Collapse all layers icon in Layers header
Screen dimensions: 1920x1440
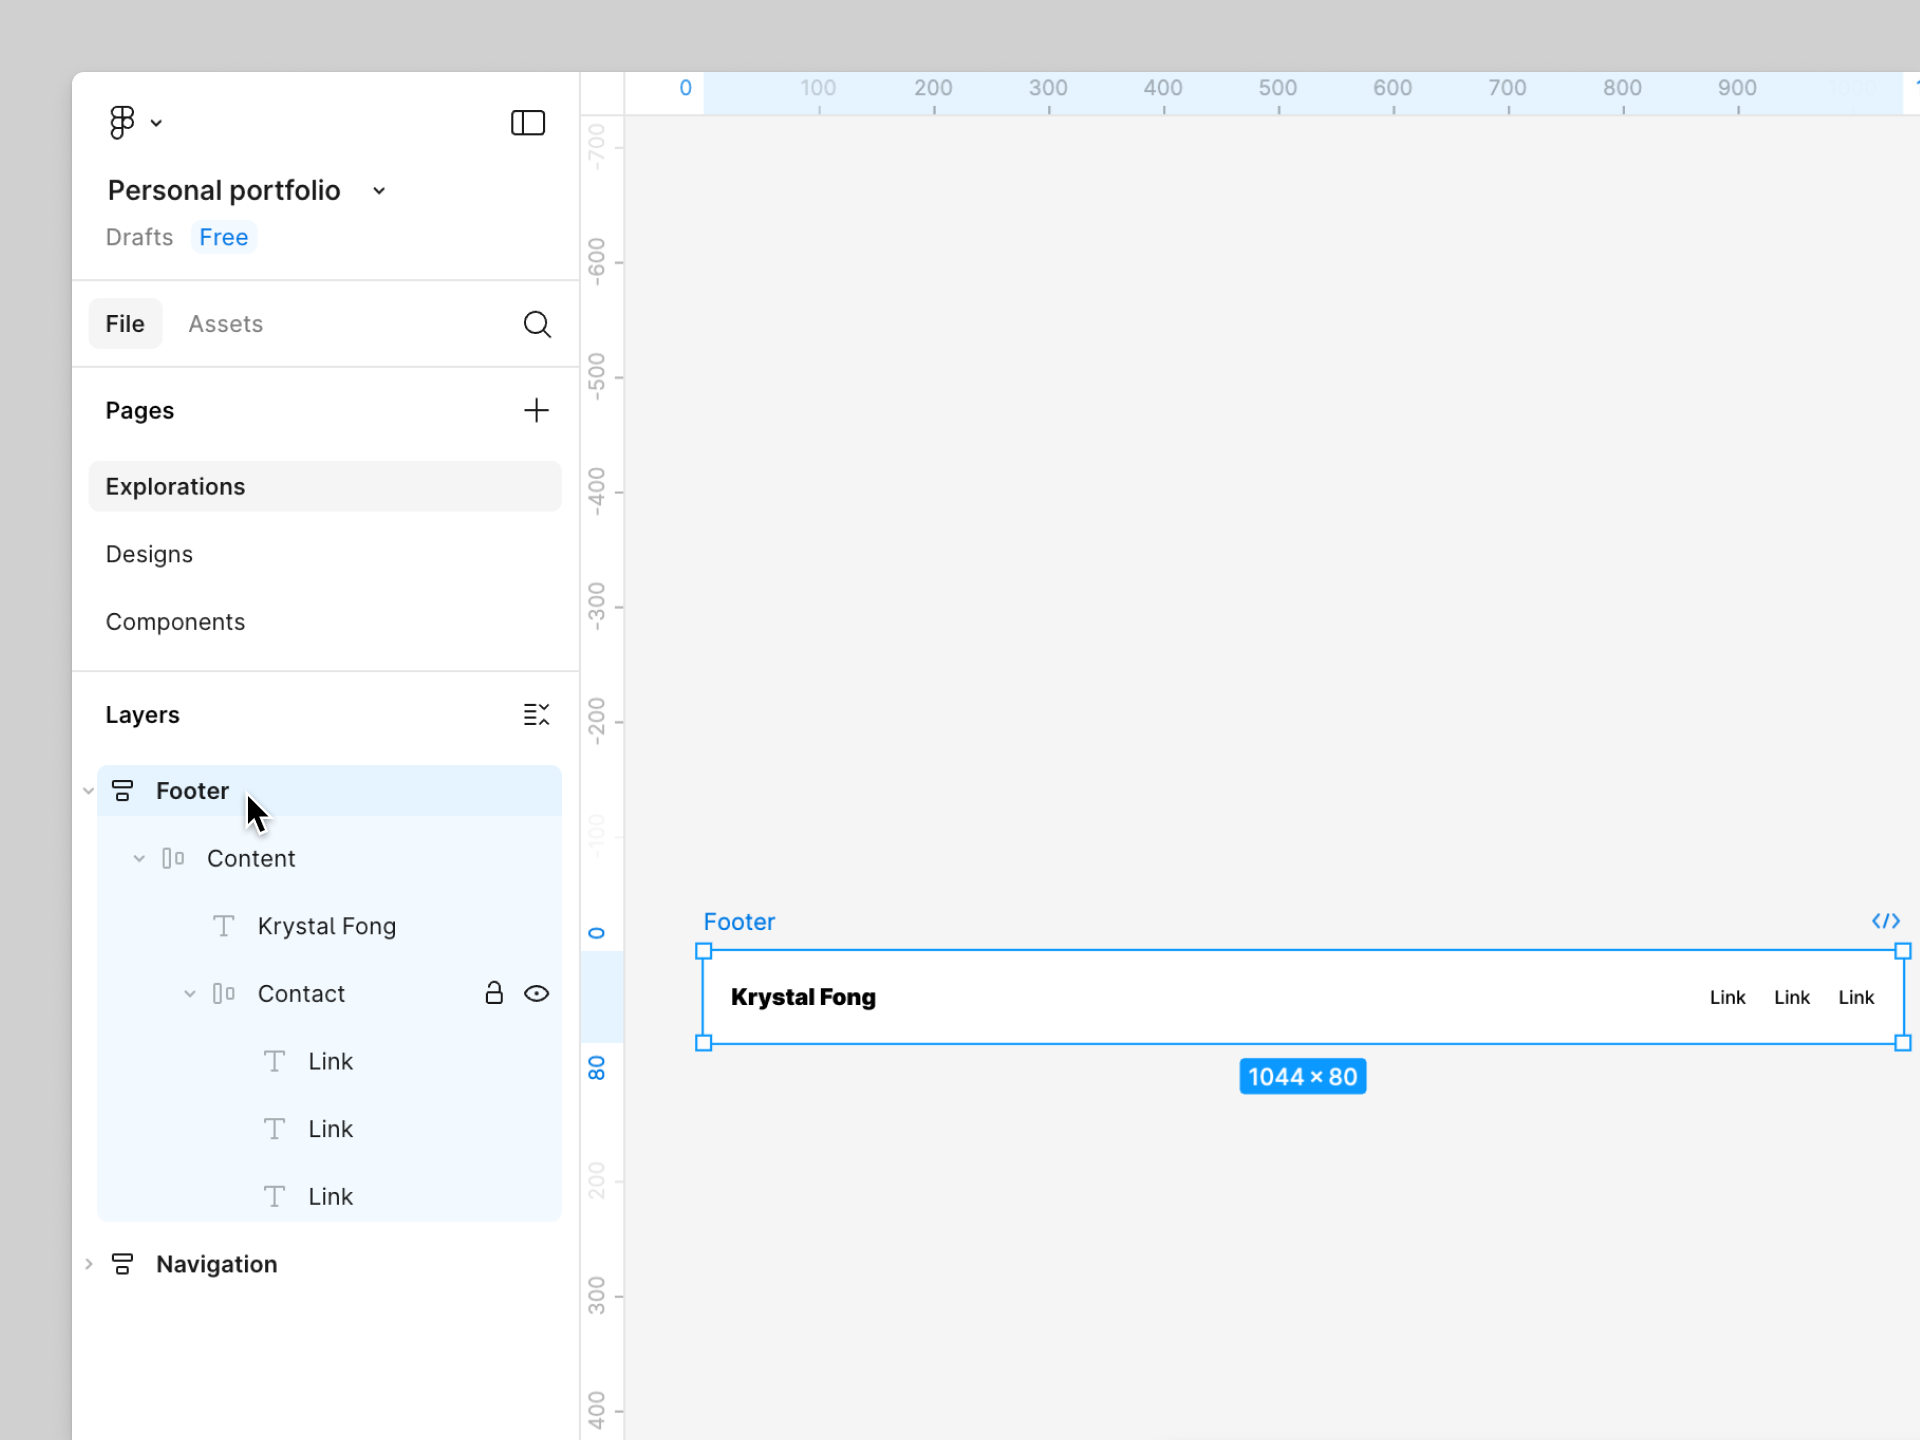pyautogui.click(x=536, y=714)
